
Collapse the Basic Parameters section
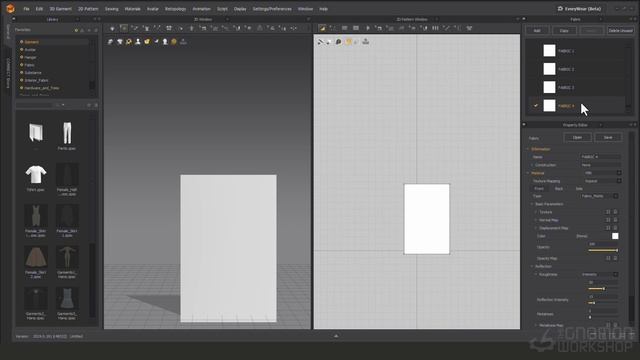532,204
